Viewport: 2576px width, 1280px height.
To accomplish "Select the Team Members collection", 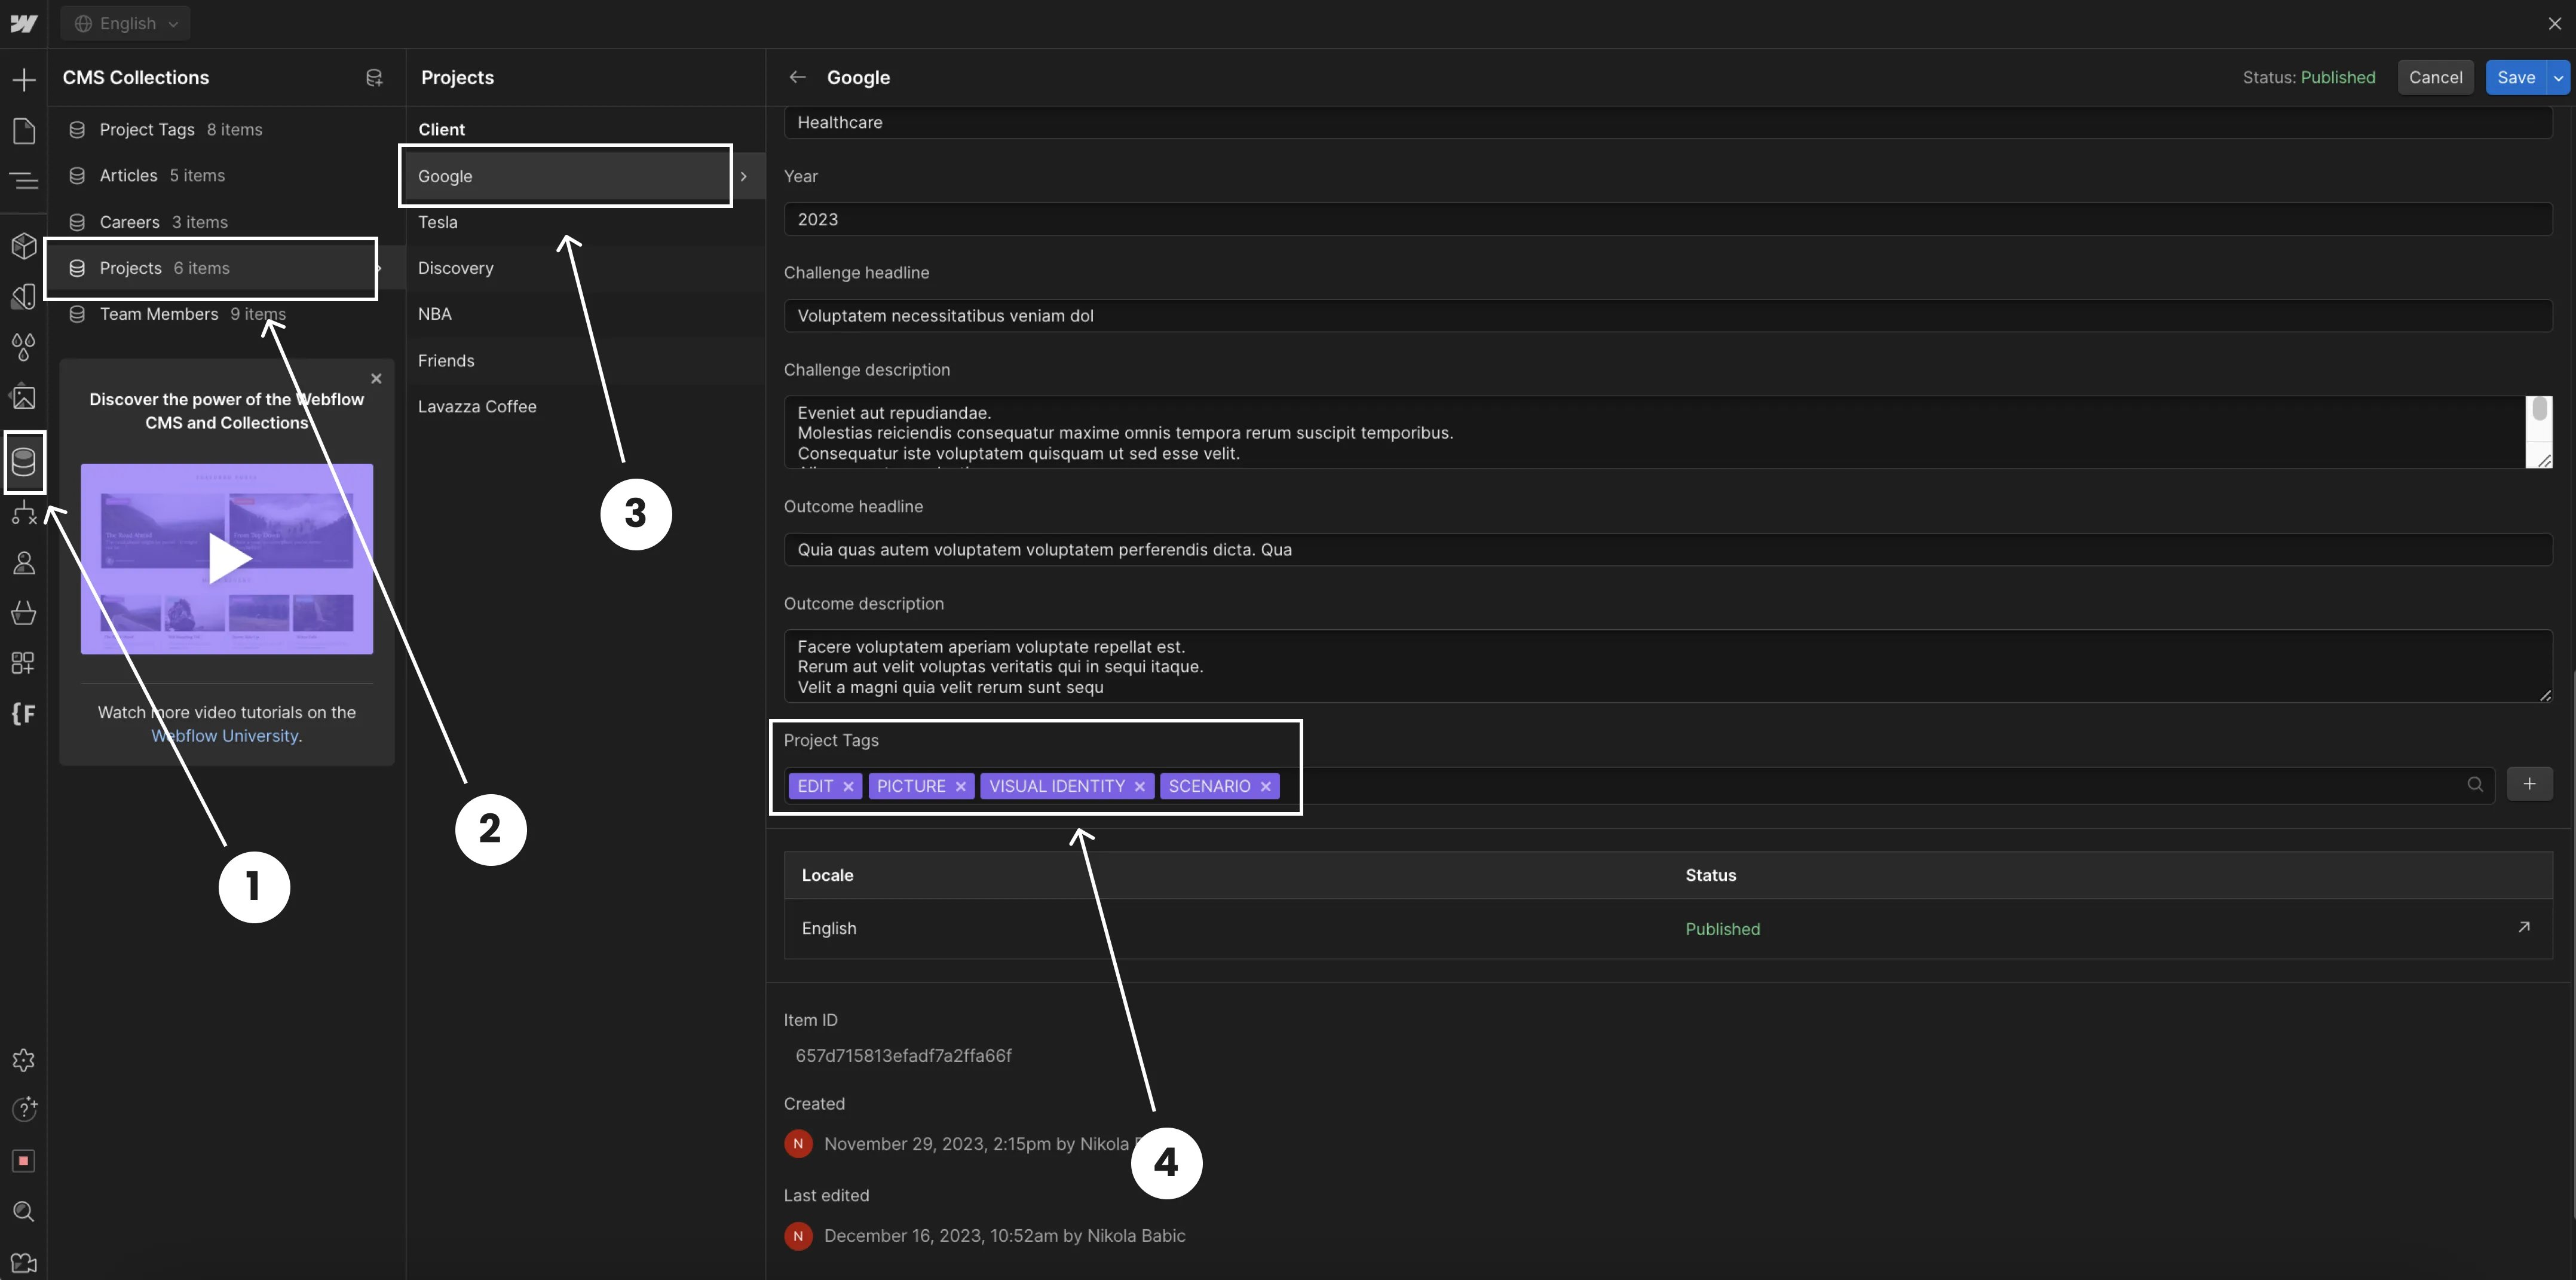I will coord(159,313).
